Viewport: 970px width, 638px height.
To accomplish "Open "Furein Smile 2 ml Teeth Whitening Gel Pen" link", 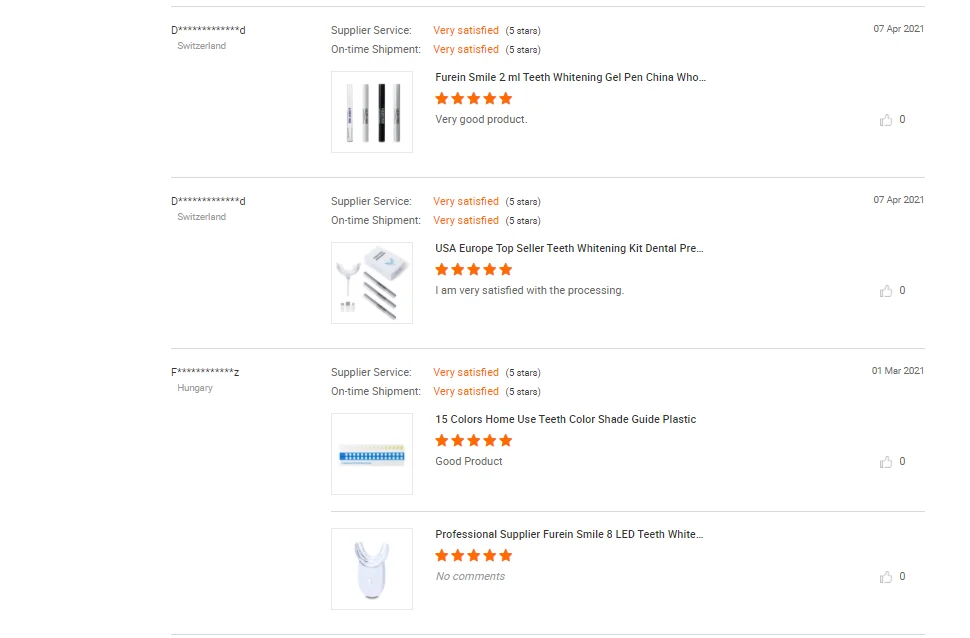I will pyautogui.click(x=570, y=77).
